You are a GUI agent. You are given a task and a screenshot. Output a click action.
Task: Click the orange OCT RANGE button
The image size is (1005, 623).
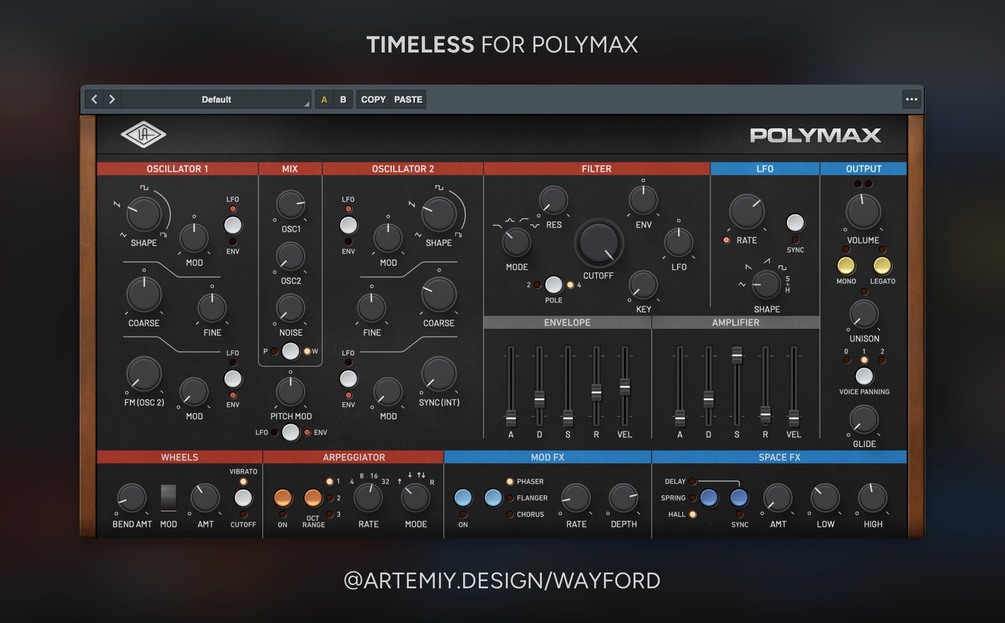click(x=313, y=498)
